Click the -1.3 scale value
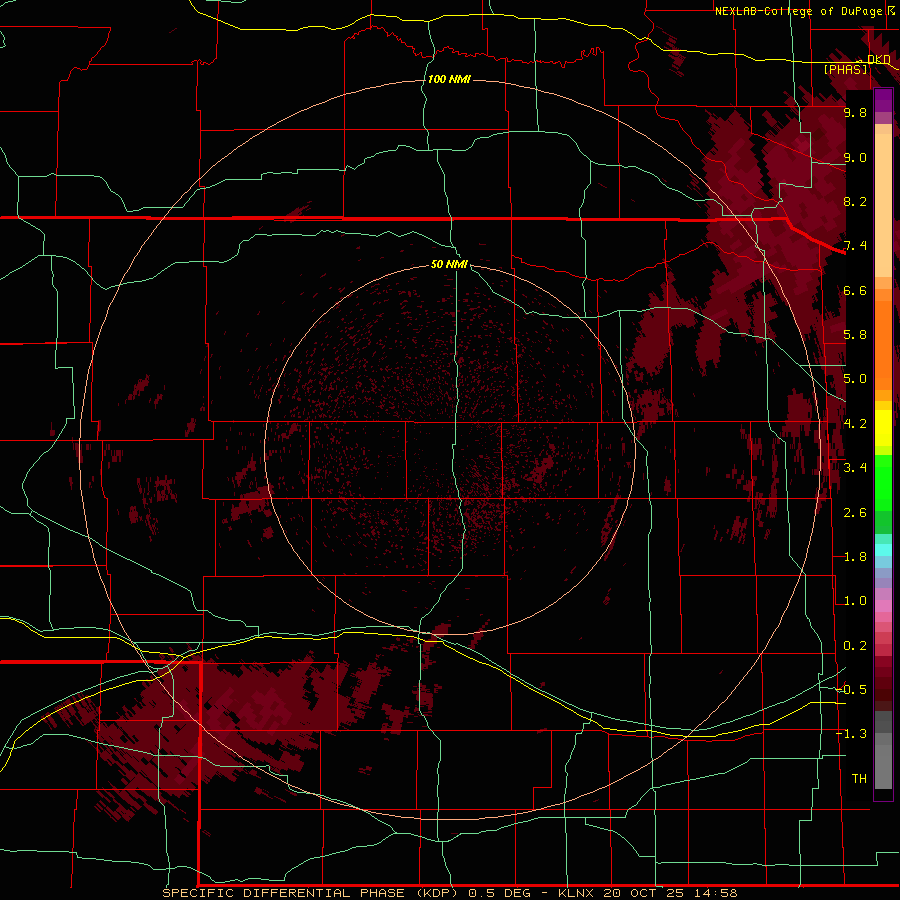900x900 pixels. 852,734
